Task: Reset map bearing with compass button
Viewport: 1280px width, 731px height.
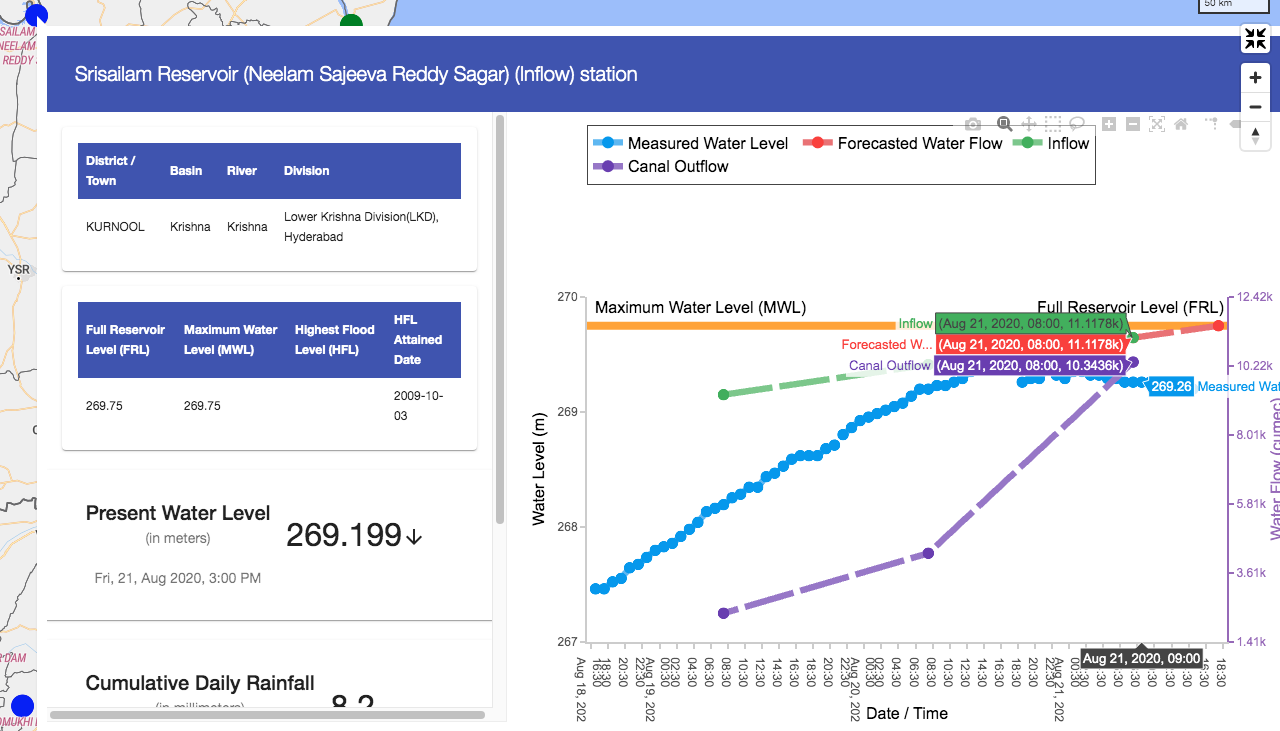Action: (x=1255, y=136)
